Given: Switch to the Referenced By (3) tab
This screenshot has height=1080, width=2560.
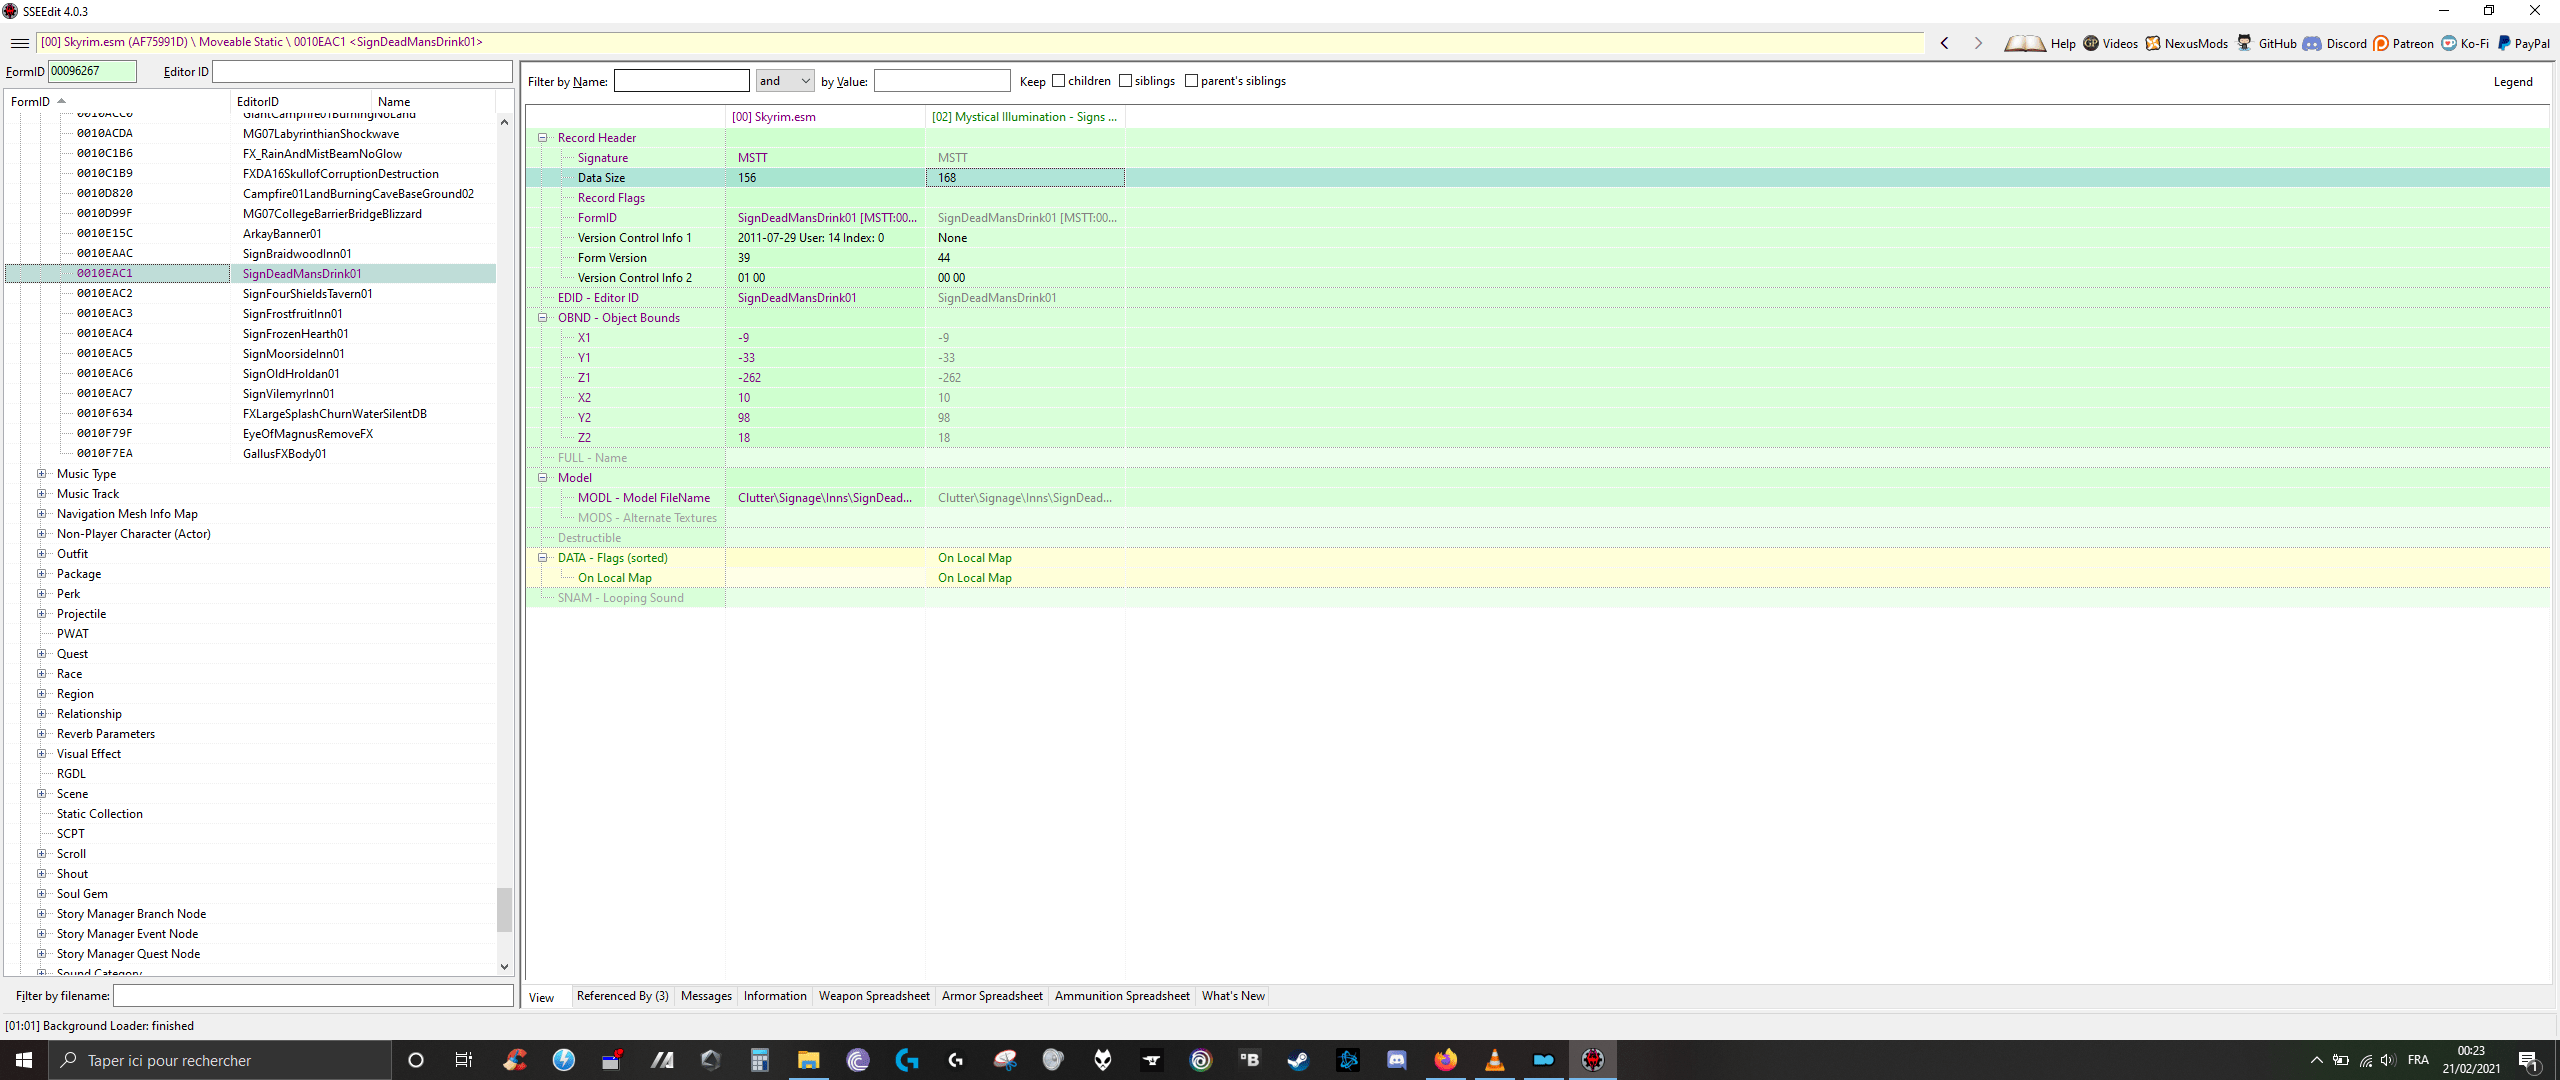Looking at the screenshot, I should pos(622,996).
